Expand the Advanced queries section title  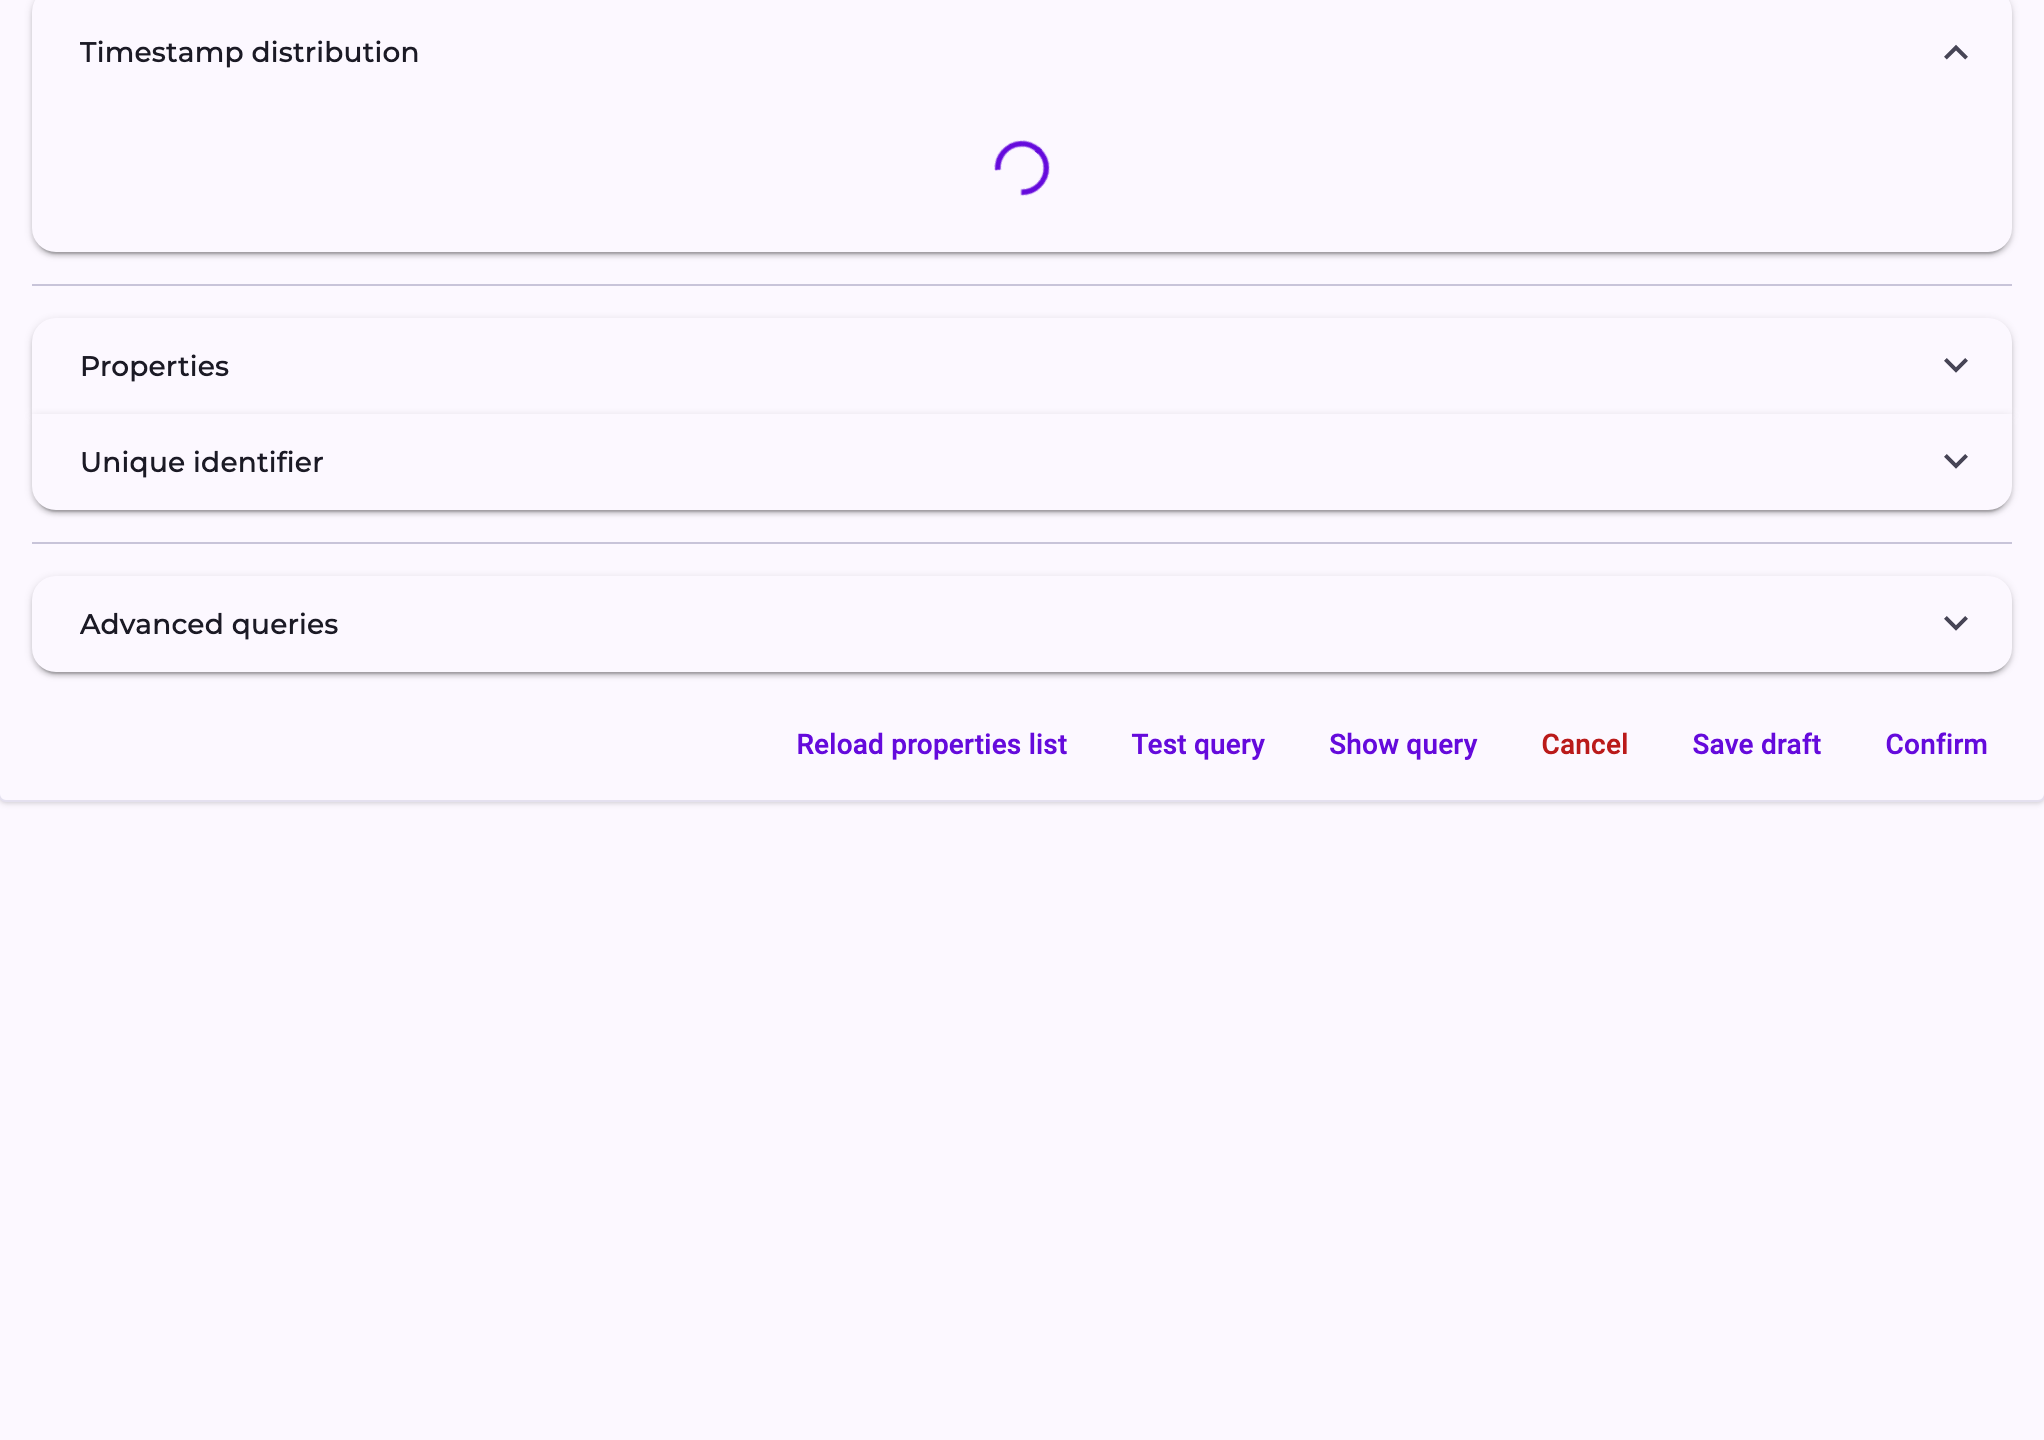[x=209, y=624]
